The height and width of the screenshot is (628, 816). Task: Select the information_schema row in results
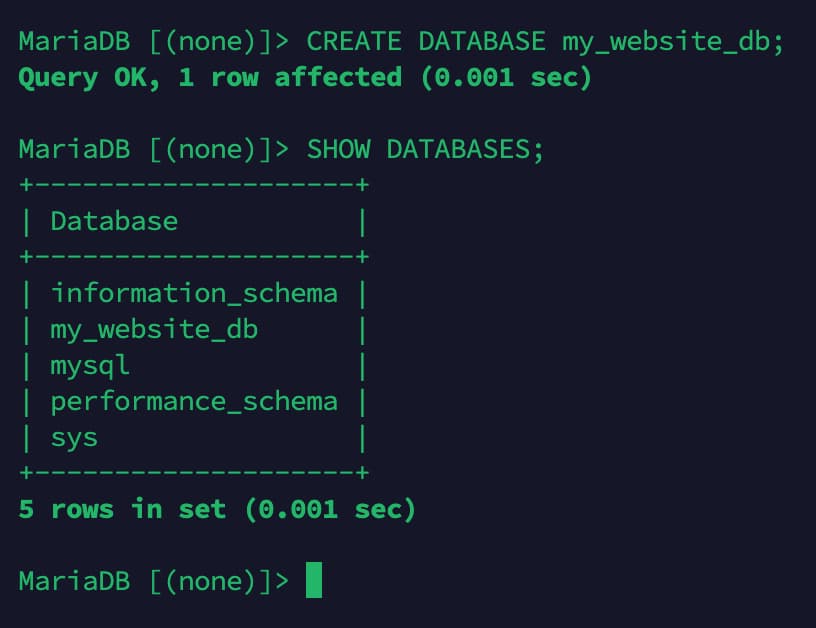point(194,293)
